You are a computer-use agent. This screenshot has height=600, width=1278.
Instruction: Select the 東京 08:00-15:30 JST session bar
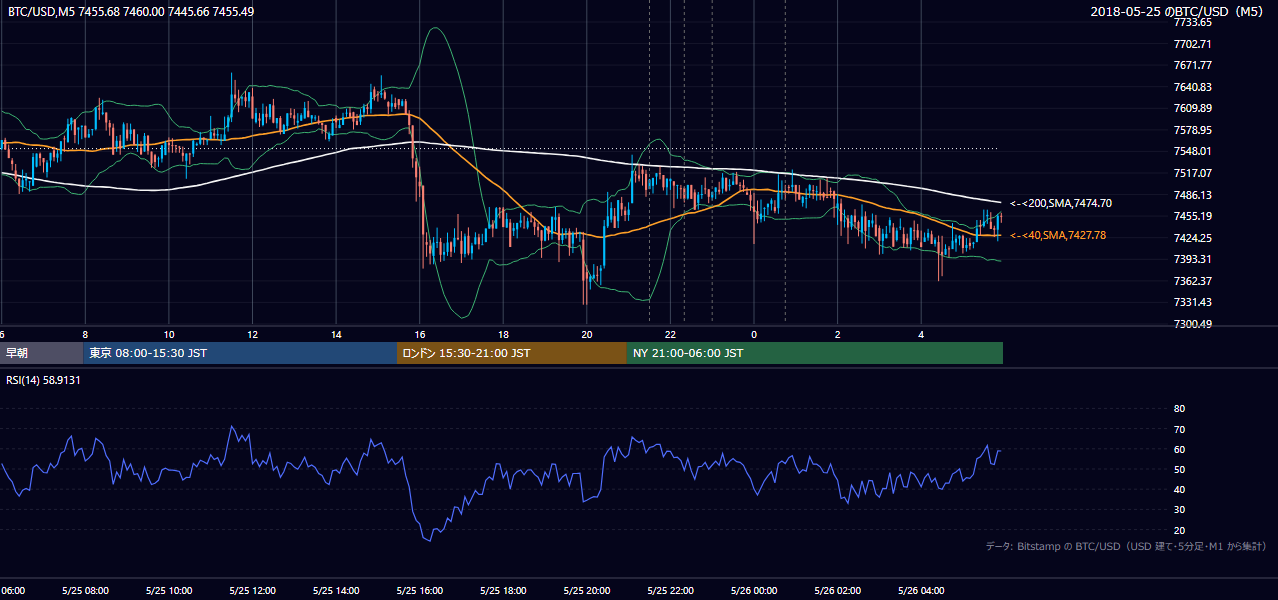click(240, 353)
